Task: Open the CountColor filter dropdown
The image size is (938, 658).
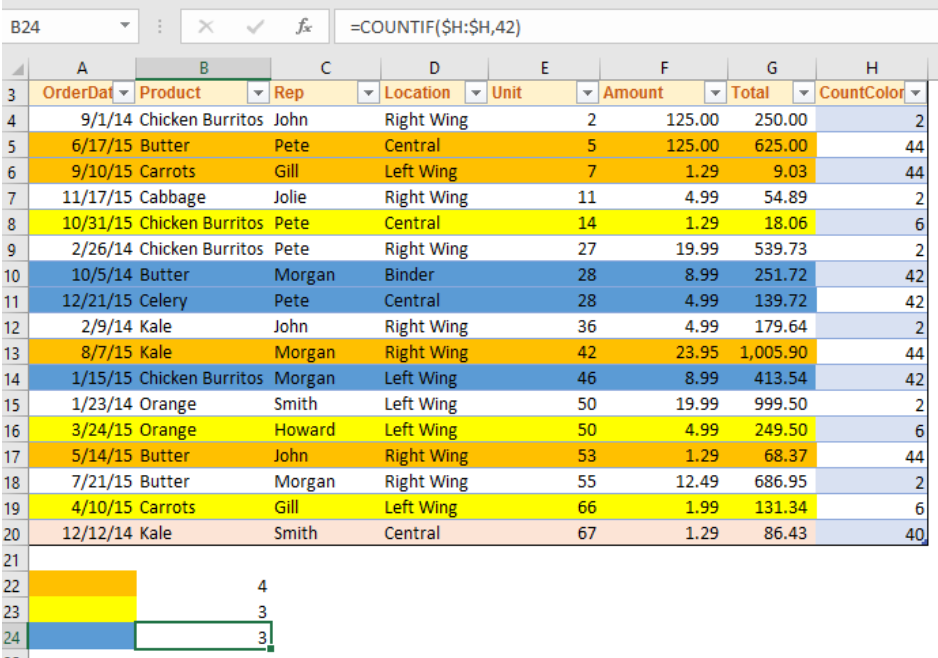Action: (x=916, y=93)
